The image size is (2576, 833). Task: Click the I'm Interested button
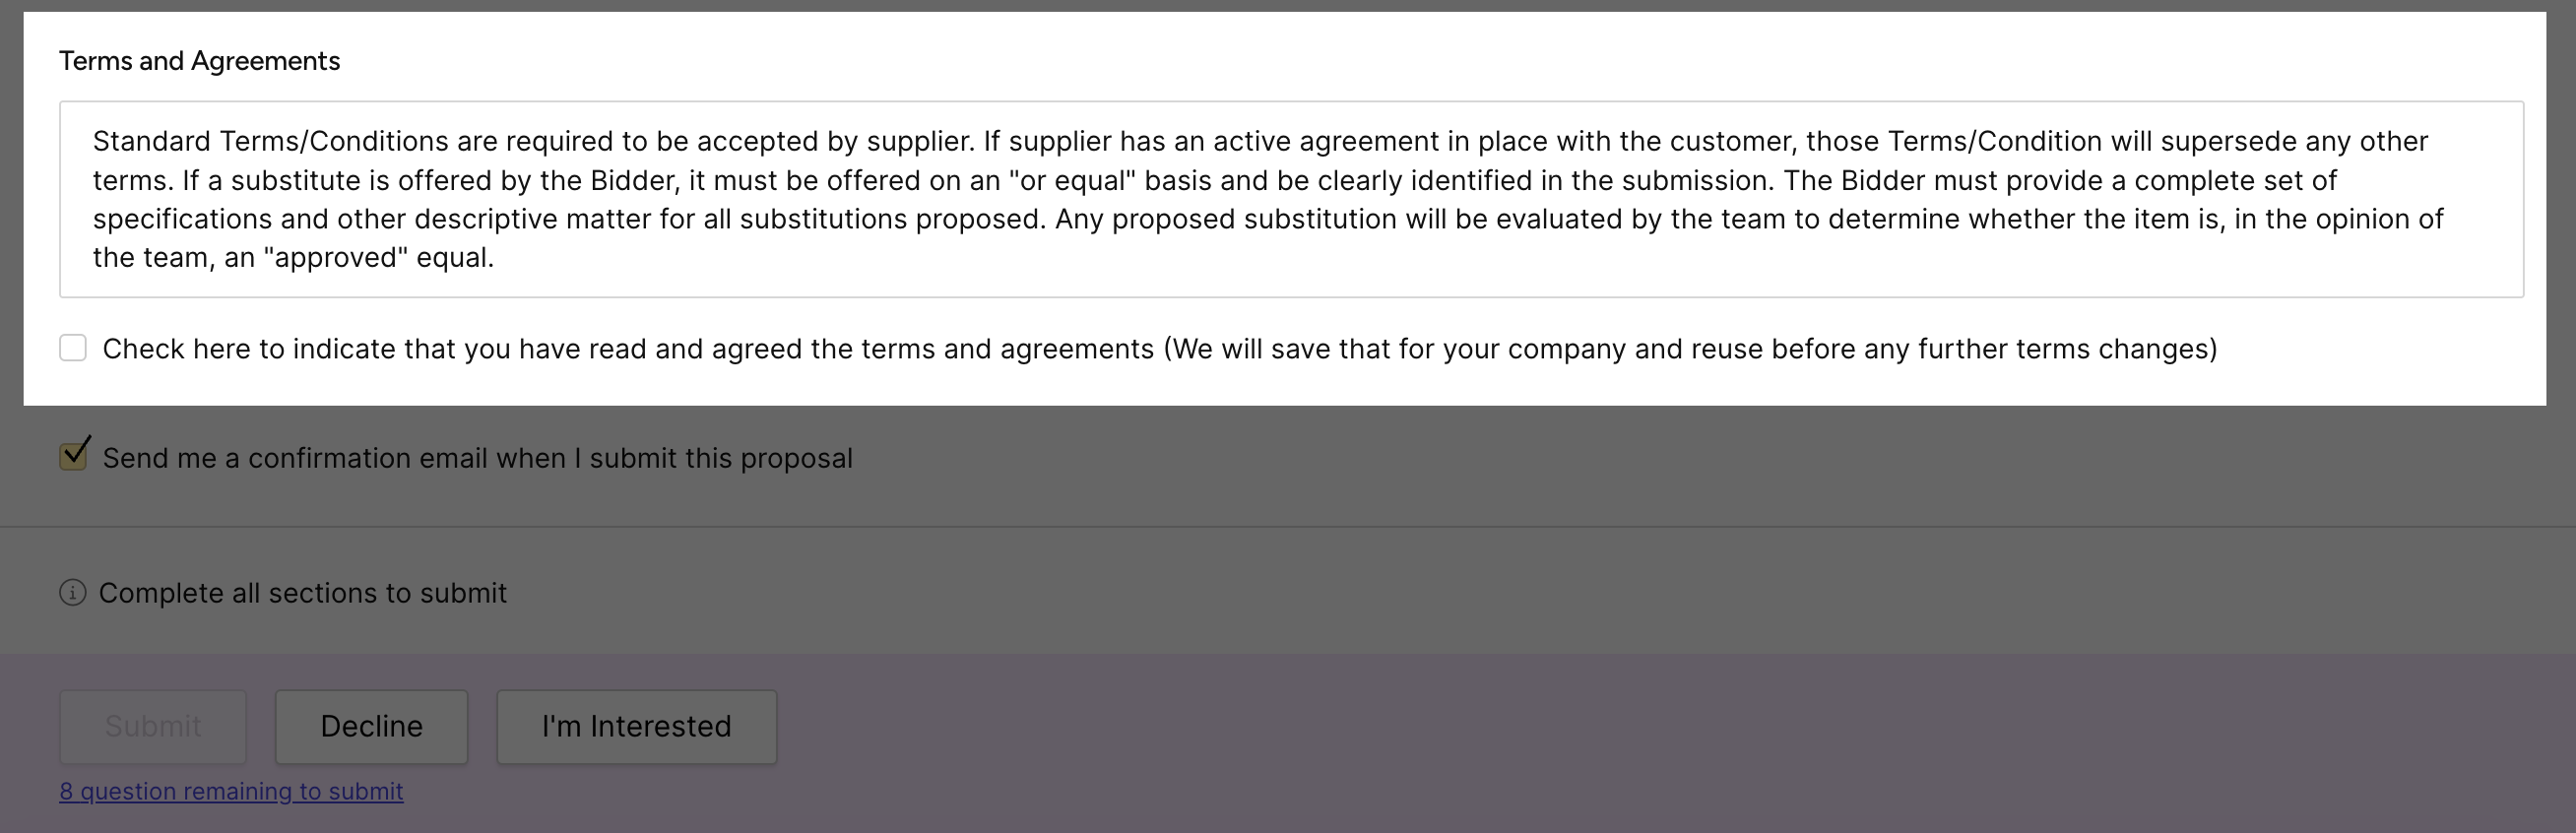tap(636, 727)
